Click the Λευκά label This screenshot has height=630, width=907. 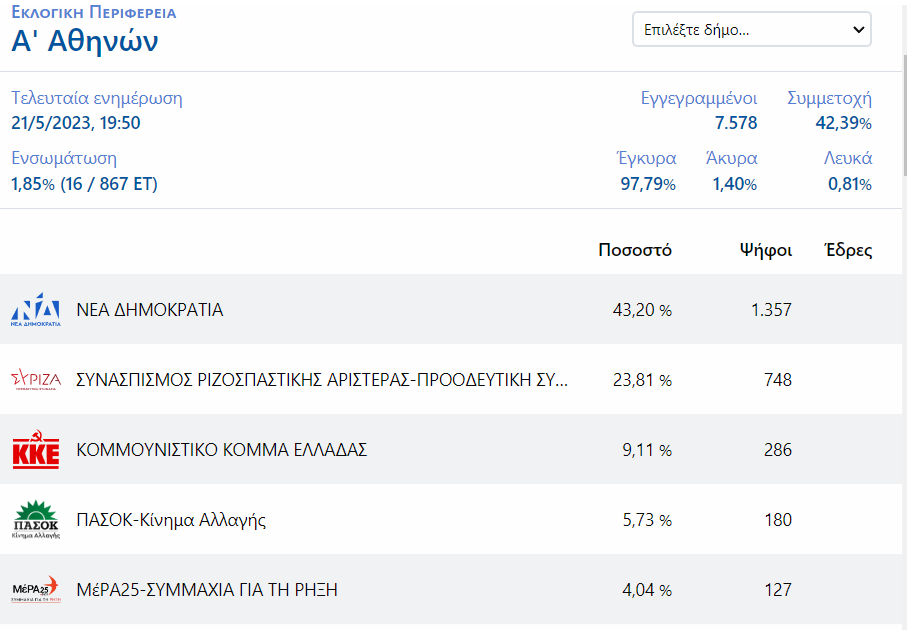pos(848,159)
